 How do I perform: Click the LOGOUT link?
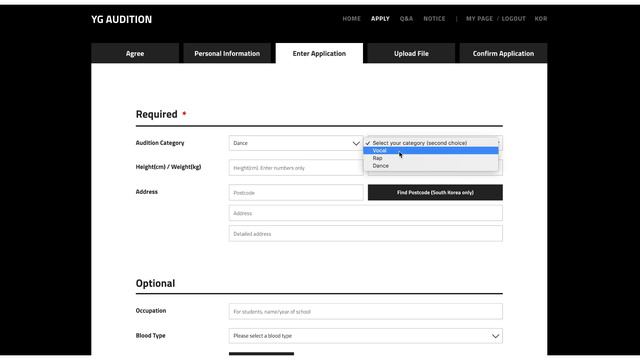pos(513,18)
